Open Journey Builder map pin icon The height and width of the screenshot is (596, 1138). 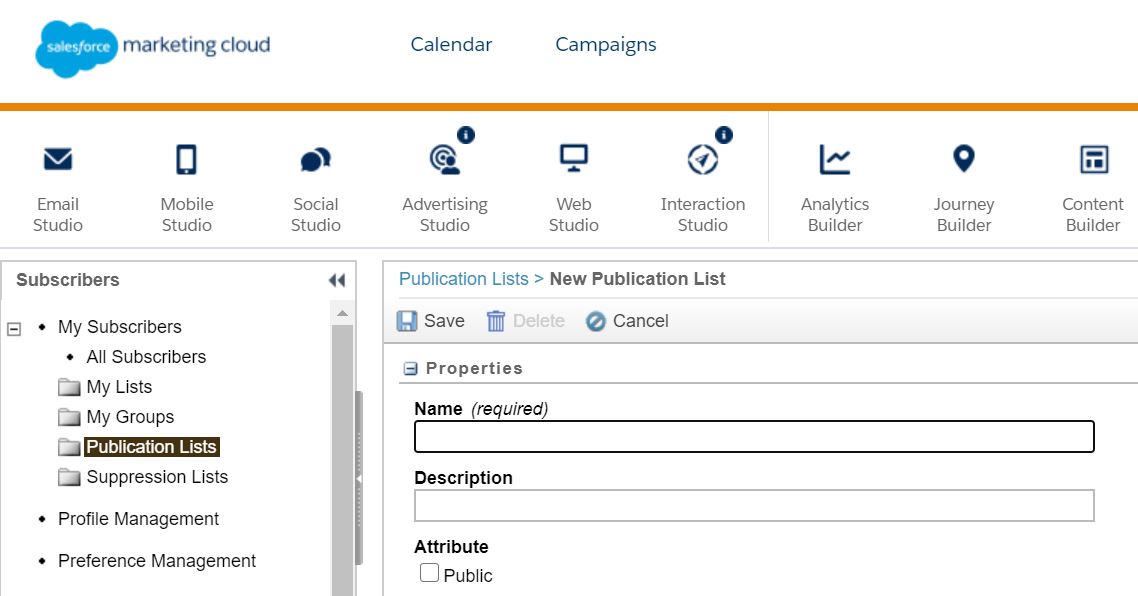tap(964, 158)
